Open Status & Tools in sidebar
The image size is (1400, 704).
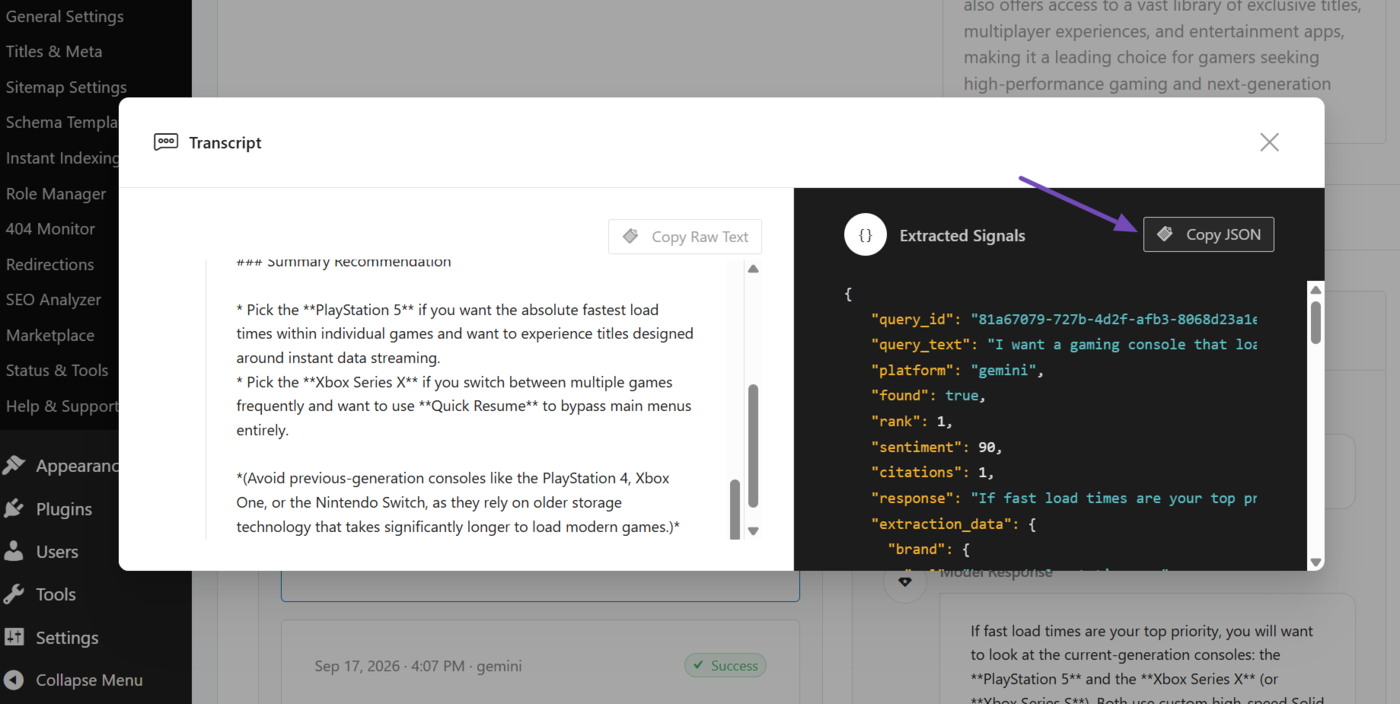pyautogui.click(x=57, y=370)
